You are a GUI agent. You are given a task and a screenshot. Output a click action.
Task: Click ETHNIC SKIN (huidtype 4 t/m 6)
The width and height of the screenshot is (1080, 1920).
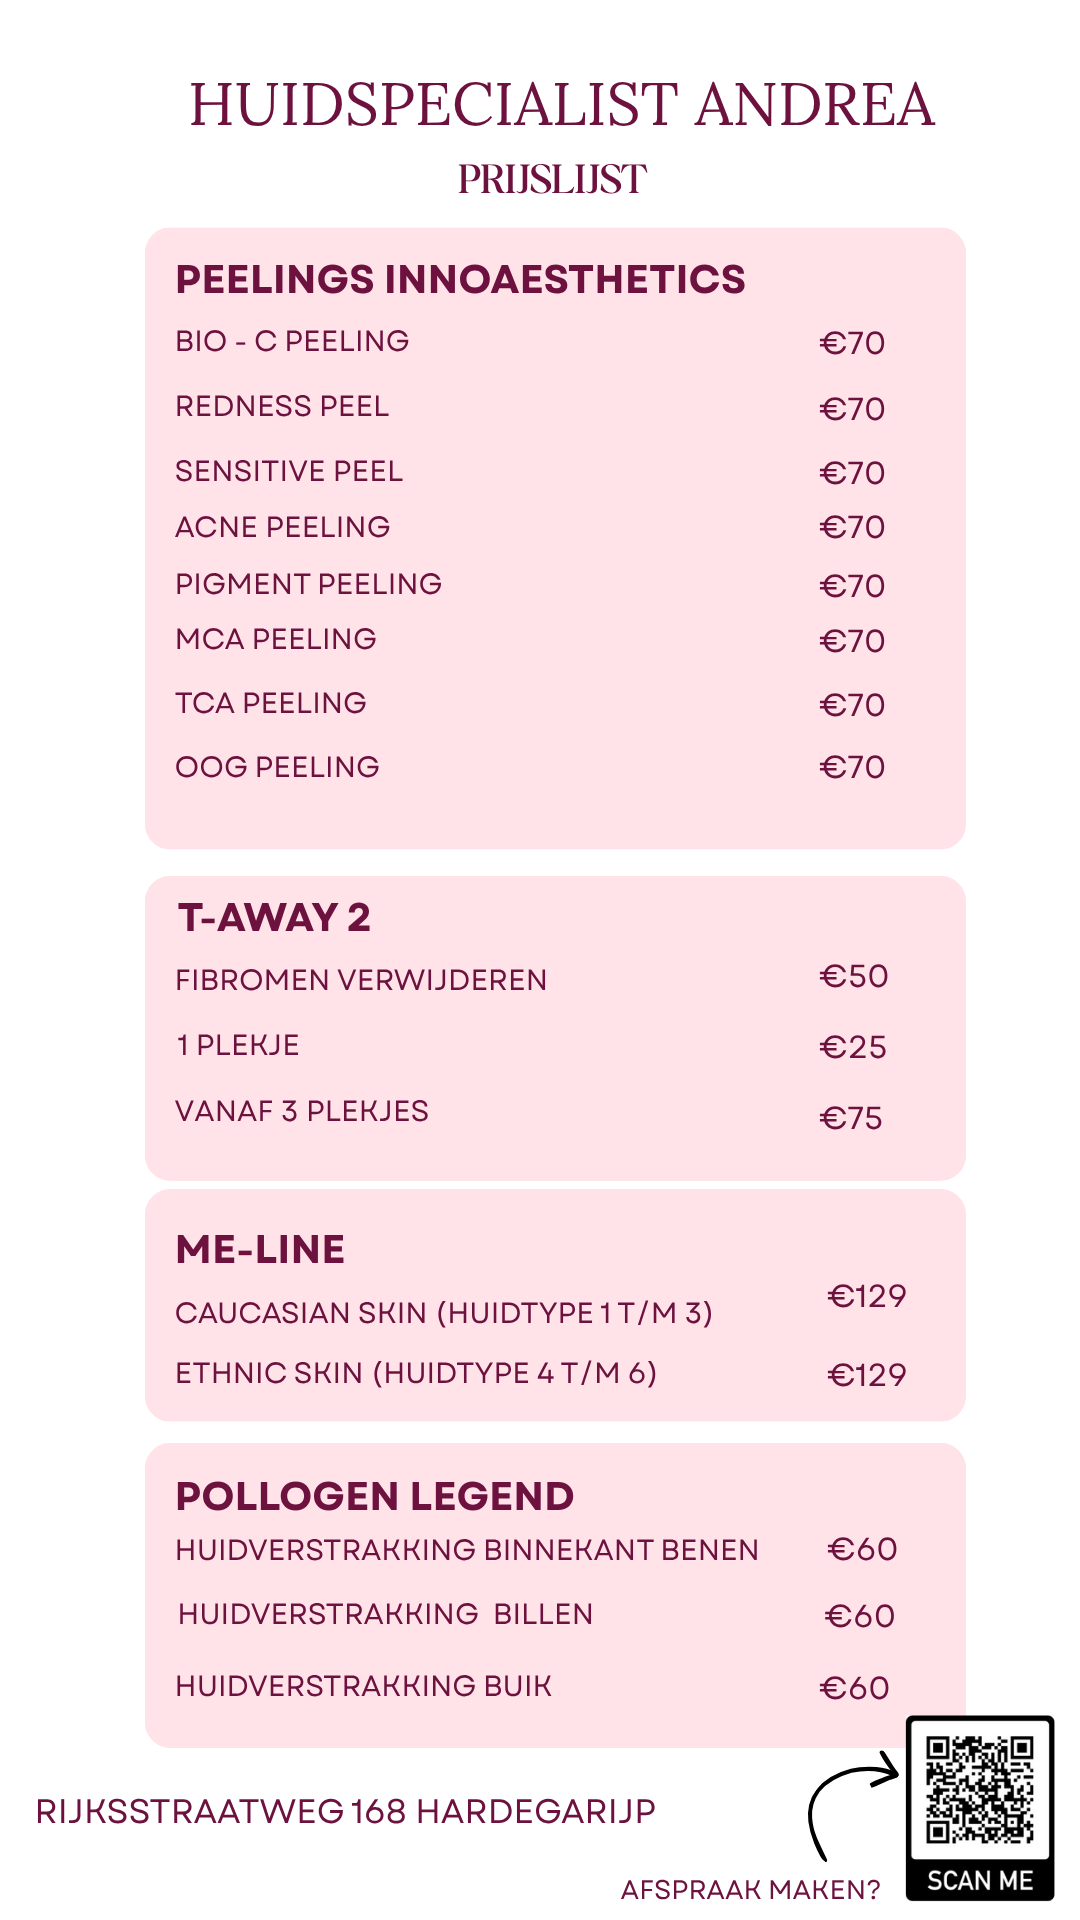click(416, 1373)
